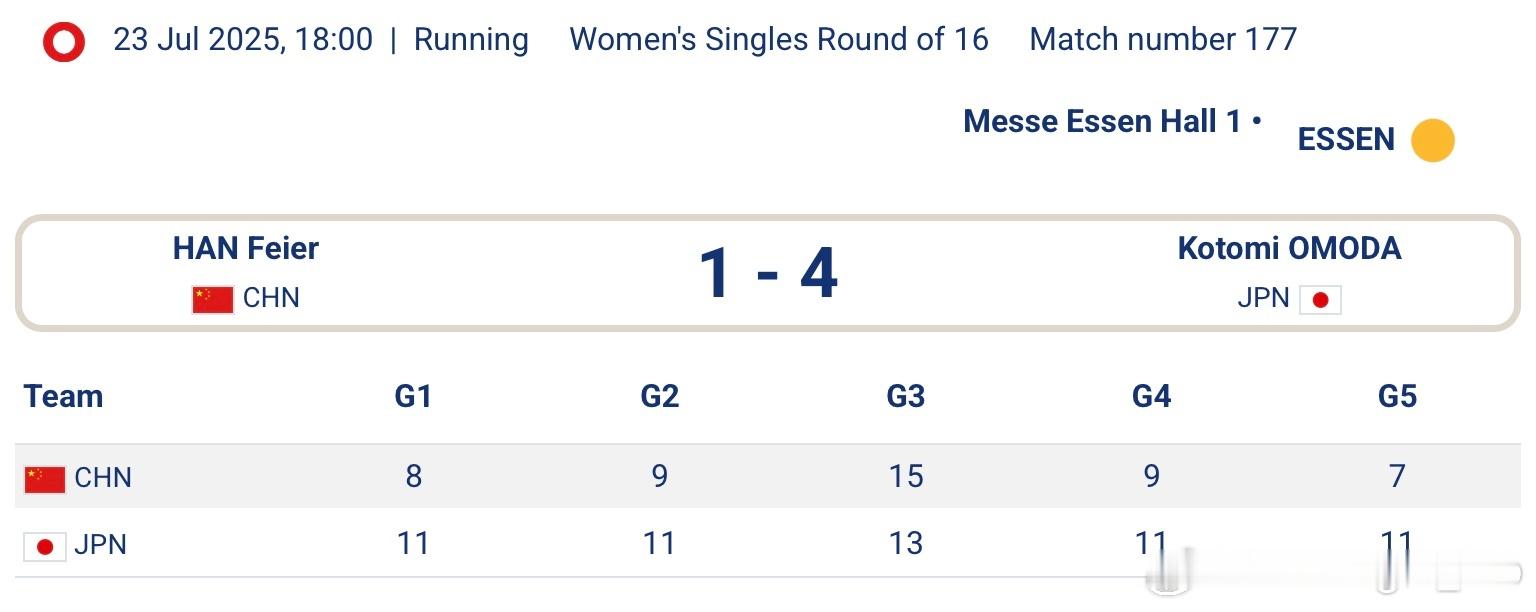The image size is (1536, 612).
Task: Select the G3 column header
Action: pyautogui.click(x=905, y=397)
